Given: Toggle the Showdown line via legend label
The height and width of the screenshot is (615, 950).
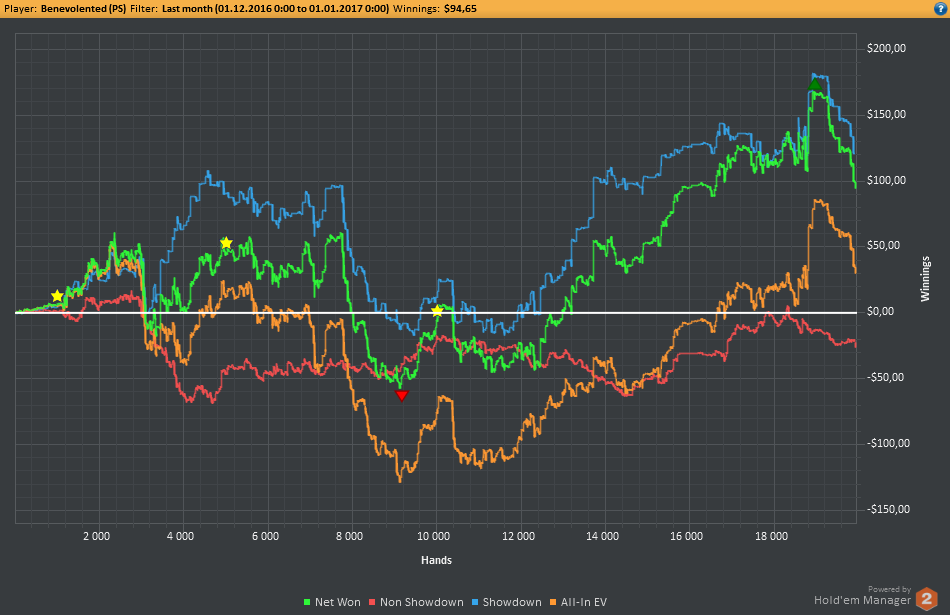Looking at the screenshot, I should tap(512, 602).
